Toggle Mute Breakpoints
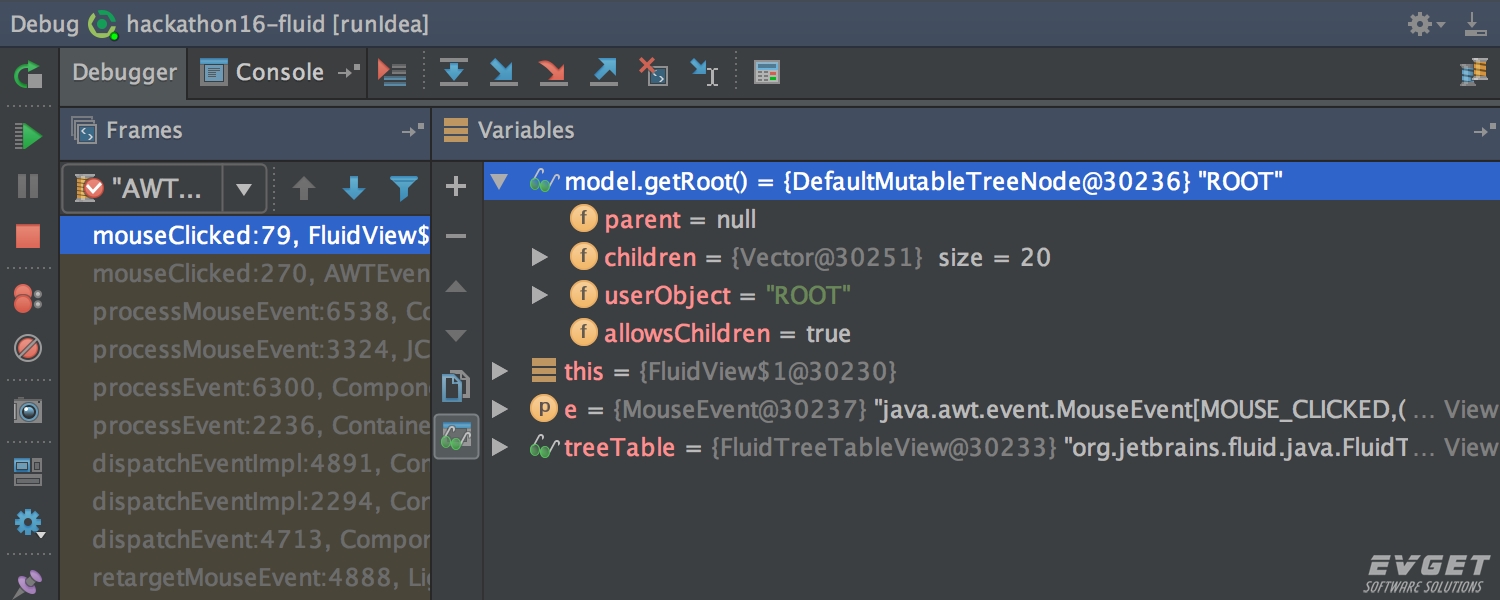Viewport: 1500px width, 600px height. [x=28, y=348]
